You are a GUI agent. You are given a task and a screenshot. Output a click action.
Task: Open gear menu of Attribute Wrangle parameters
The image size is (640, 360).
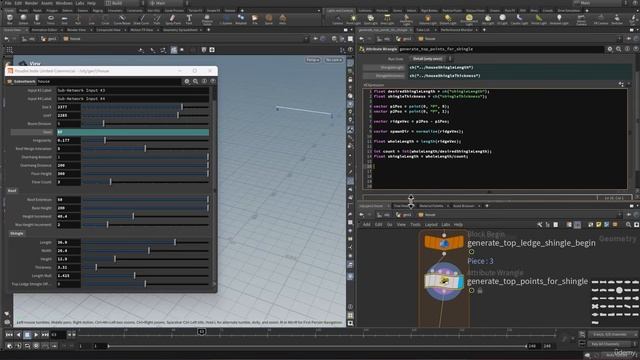pyautogui.click(x=610, y=49)
